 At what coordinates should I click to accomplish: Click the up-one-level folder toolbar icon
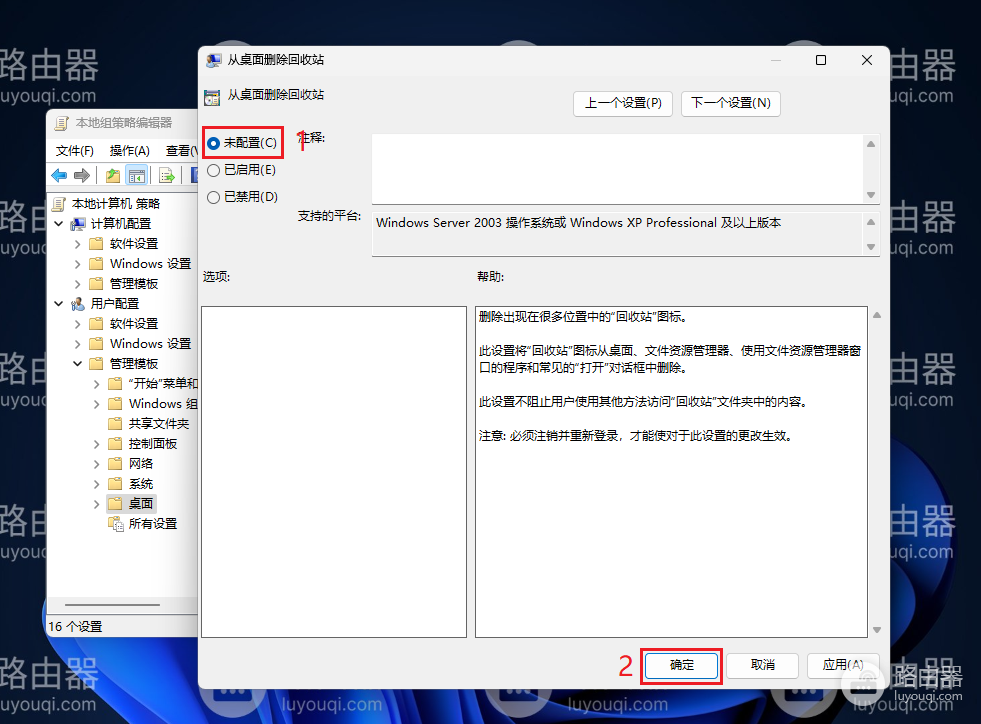(x=113, y=176)
